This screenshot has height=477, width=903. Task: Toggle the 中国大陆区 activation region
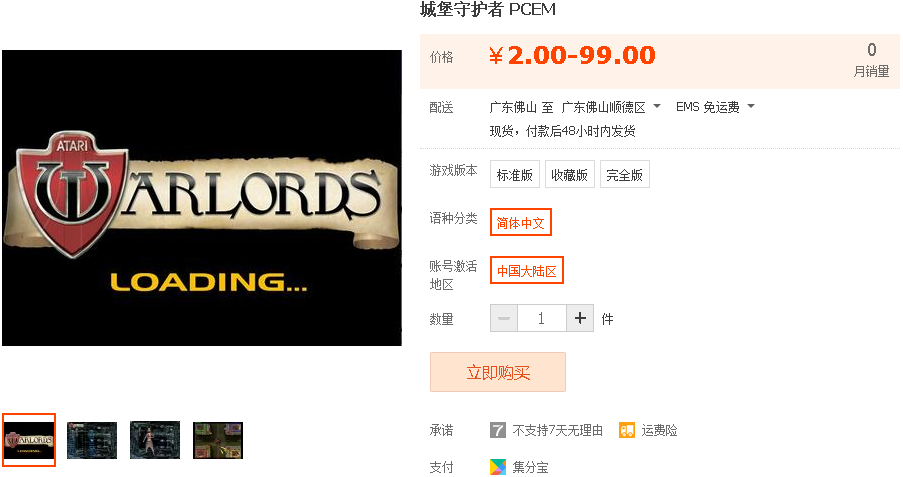pos(527,270)
